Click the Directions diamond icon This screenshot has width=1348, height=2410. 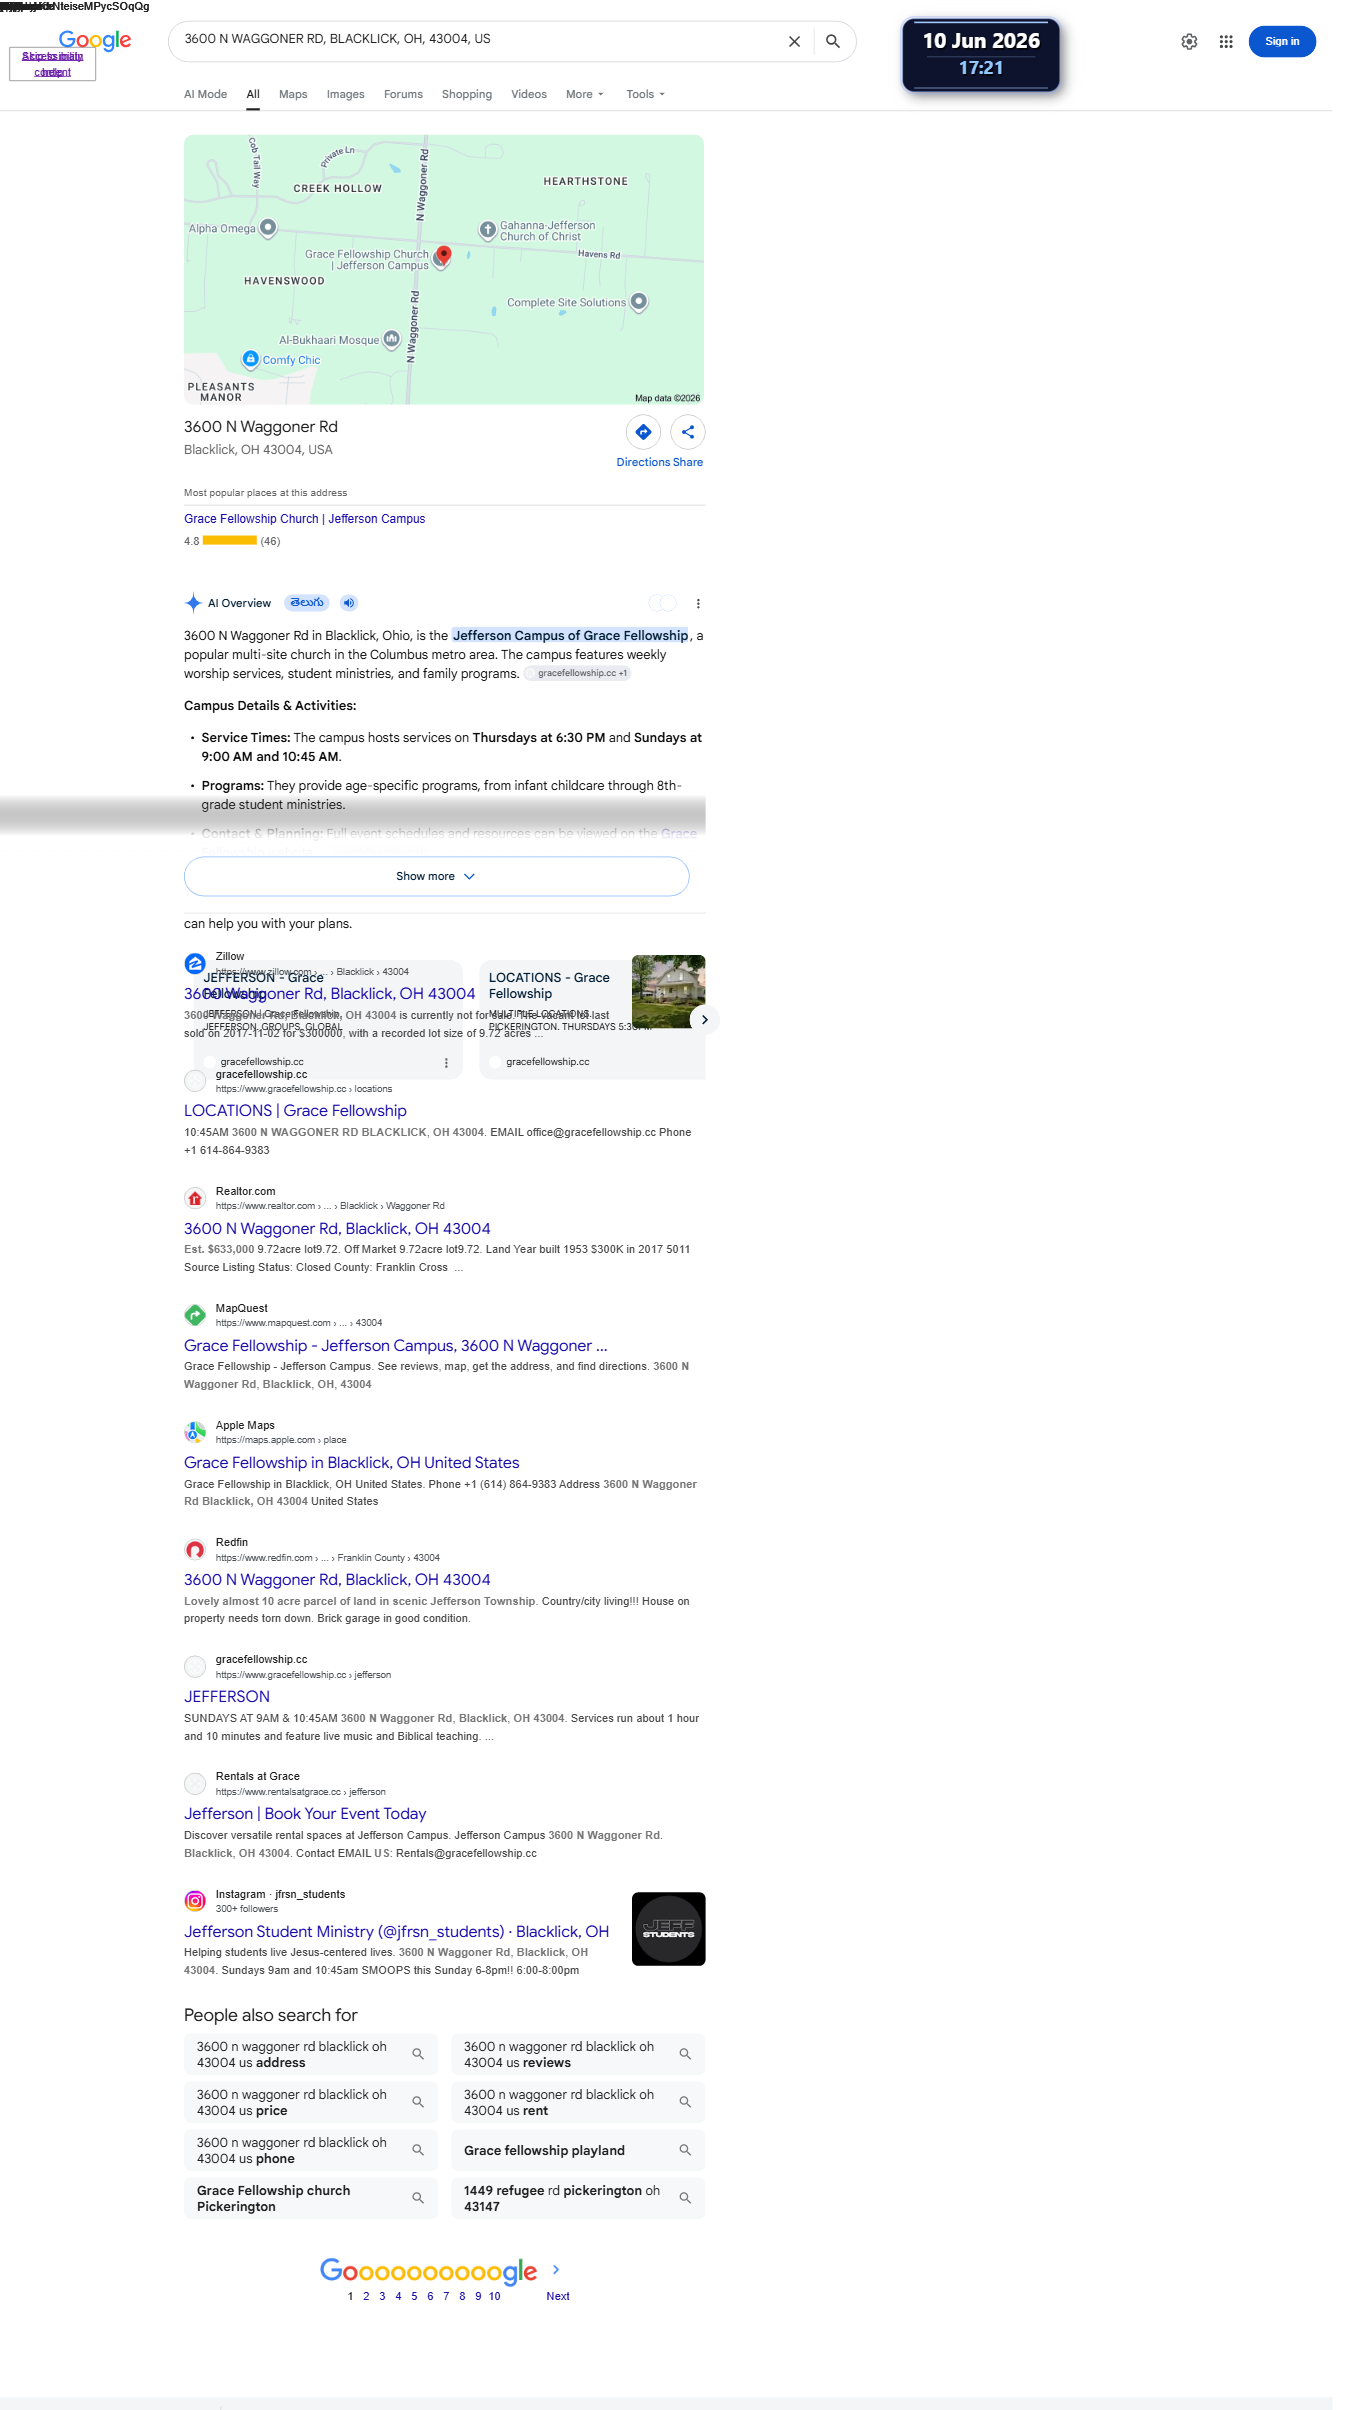coord(643,432)
